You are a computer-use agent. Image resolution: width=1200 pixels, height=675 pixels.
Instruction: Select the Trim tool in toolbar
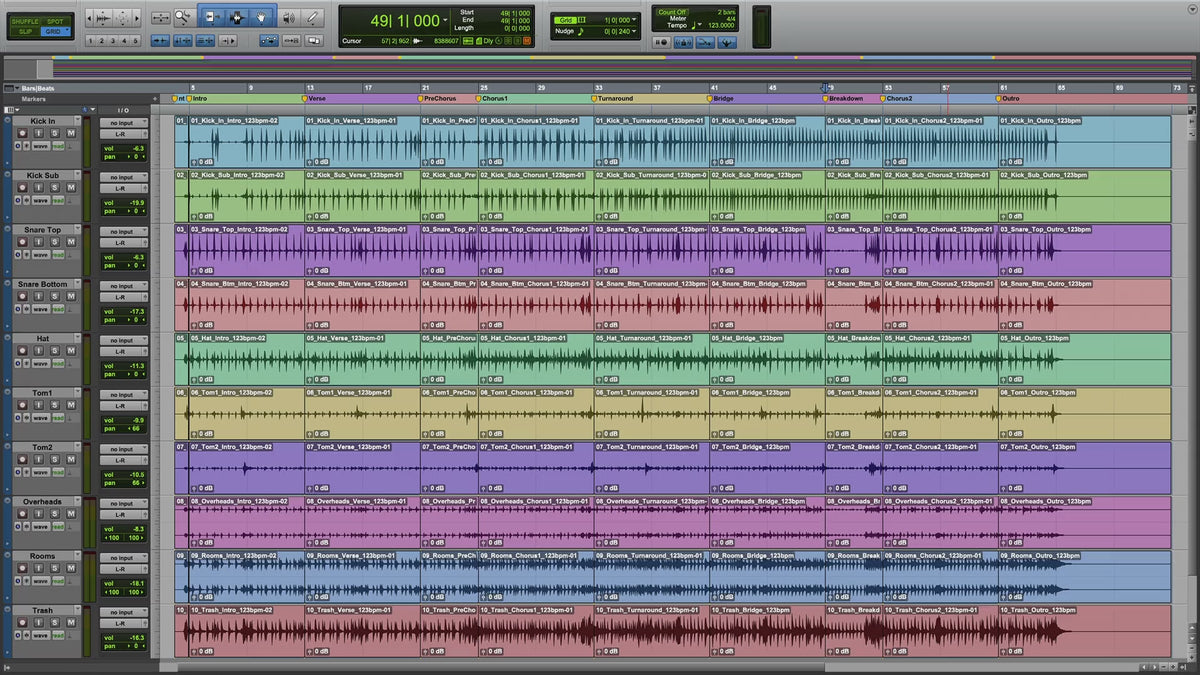click(211, 17)
